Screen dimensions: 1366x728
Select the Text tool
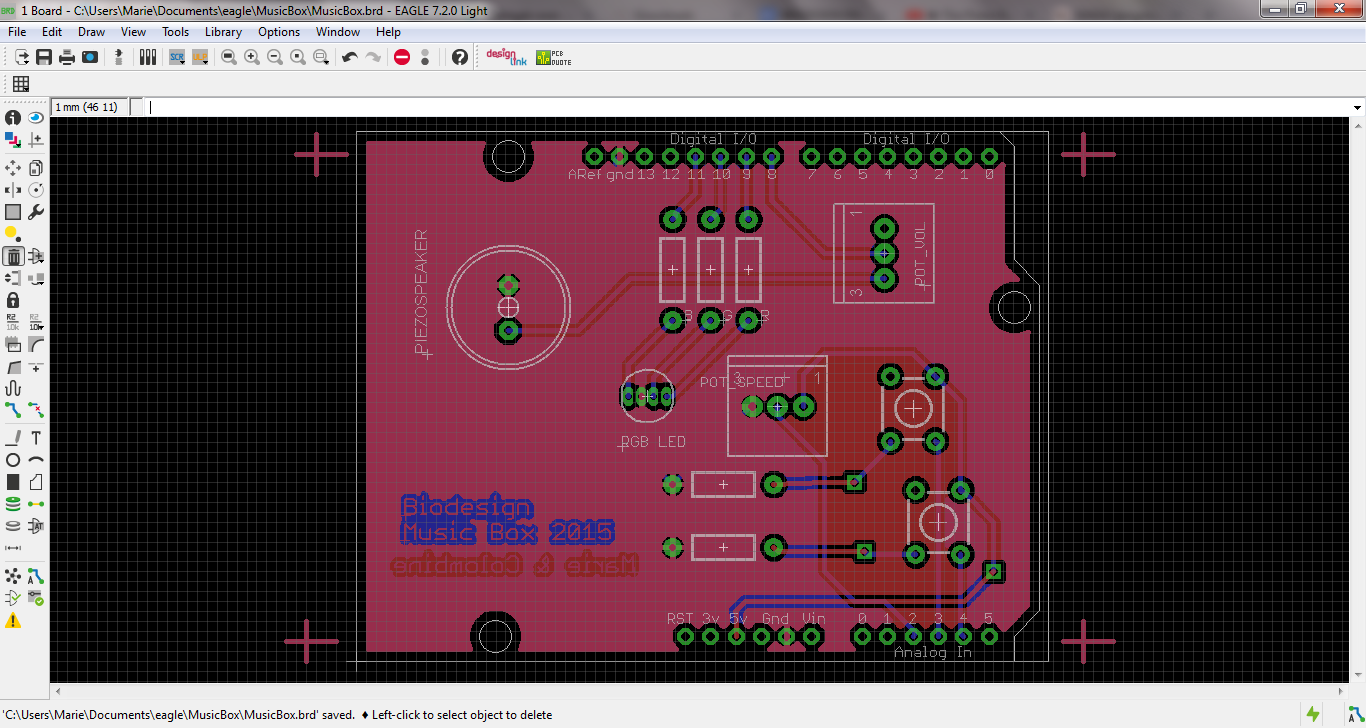click(x=36, y=437)
